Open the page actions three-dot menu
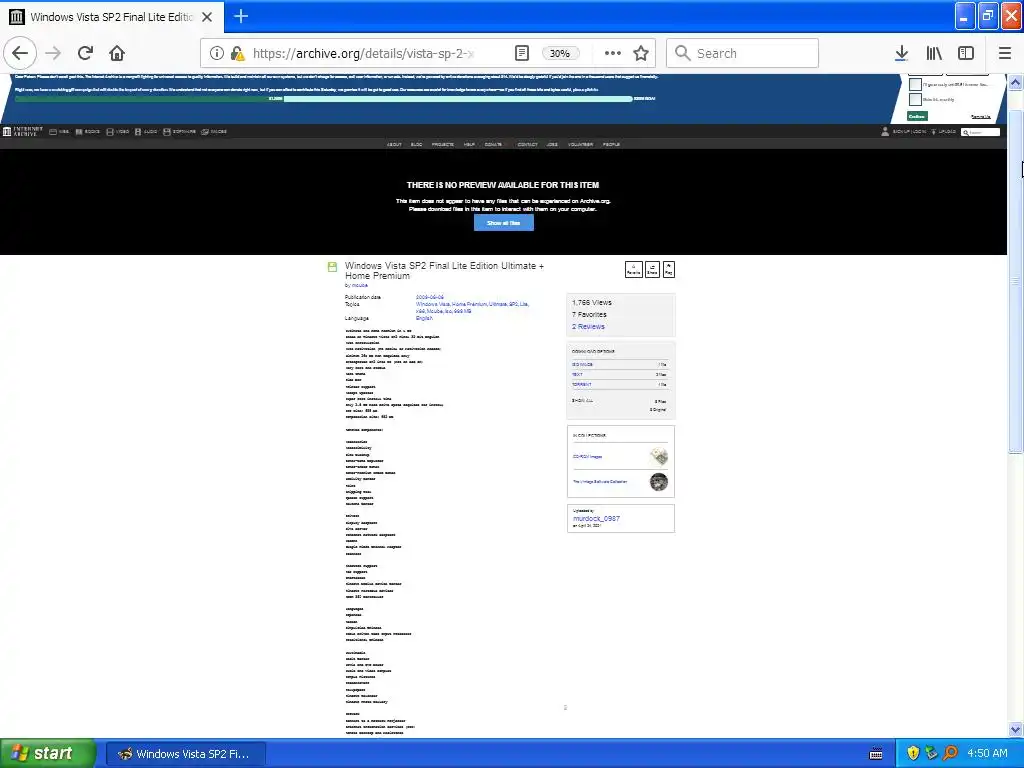1024x768 pixels. (613, 54)
